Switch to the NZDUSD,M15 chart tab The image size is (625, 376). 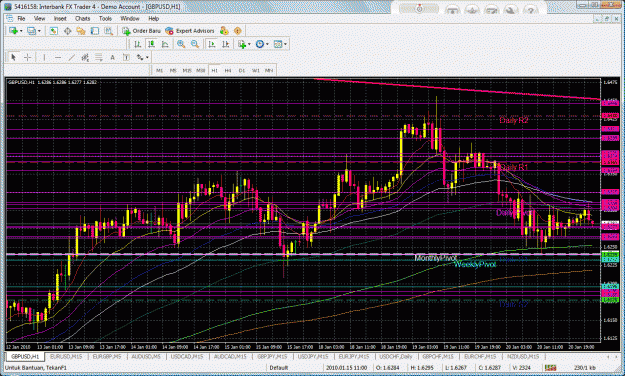(x=523, y=356)
